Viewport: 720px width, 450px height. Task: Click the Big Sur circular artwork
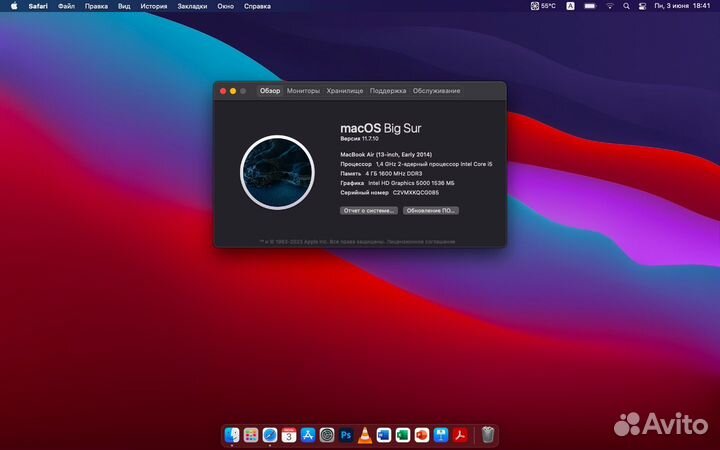click(x=277, y=172)
